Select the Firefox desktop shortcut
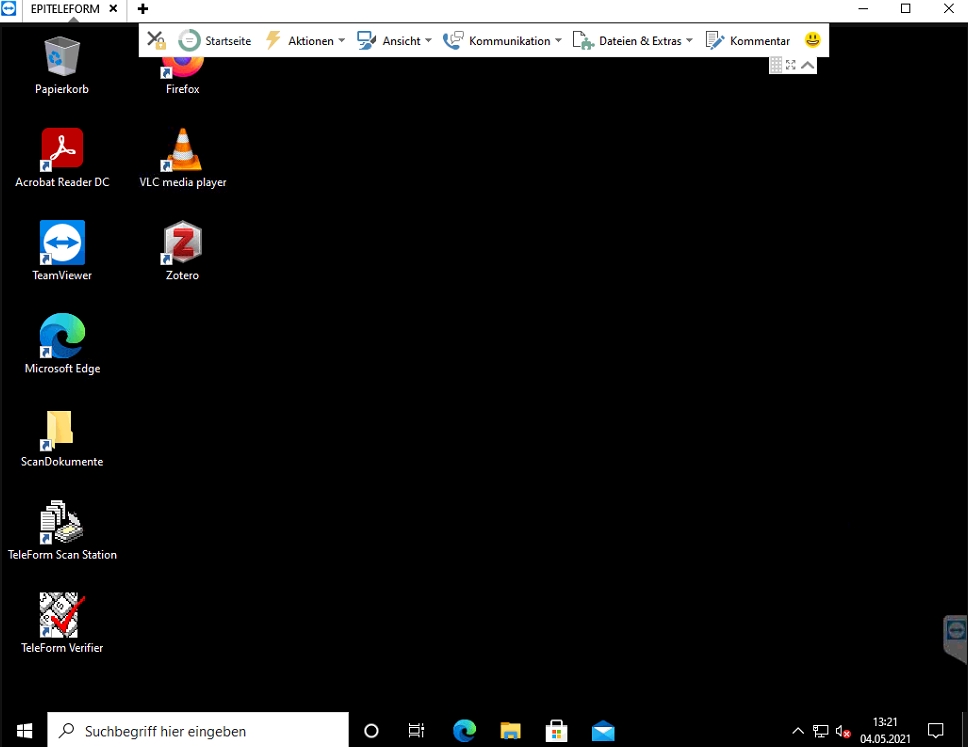 click(182, 75)
